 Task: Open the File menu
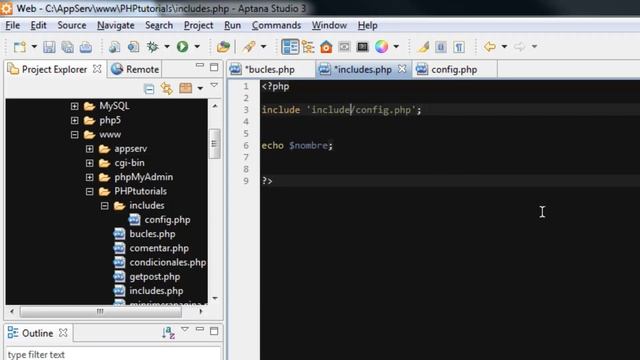pyautogui.click(x=13, y=25)
